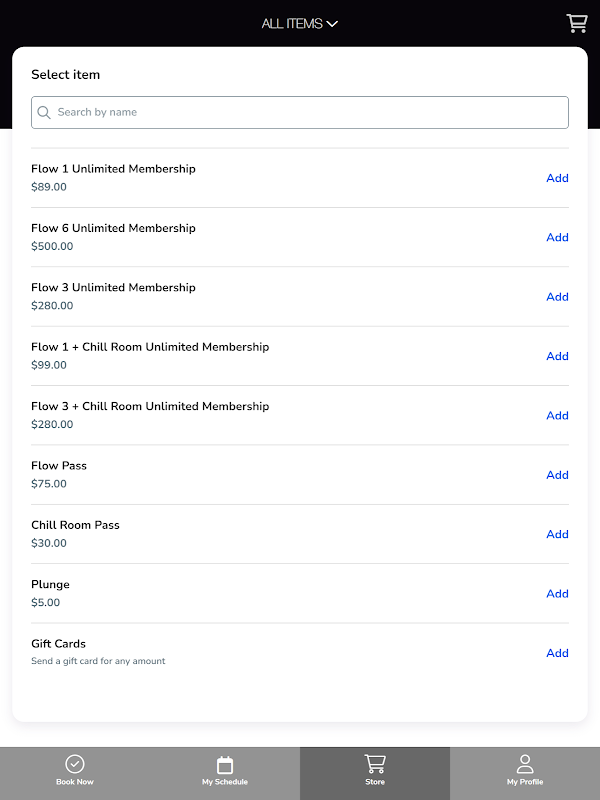This screenshot has width=600, height=800.
Task: Switch to the My Schedule tab label
Action: pyautogui.click(x=225, y=782)
